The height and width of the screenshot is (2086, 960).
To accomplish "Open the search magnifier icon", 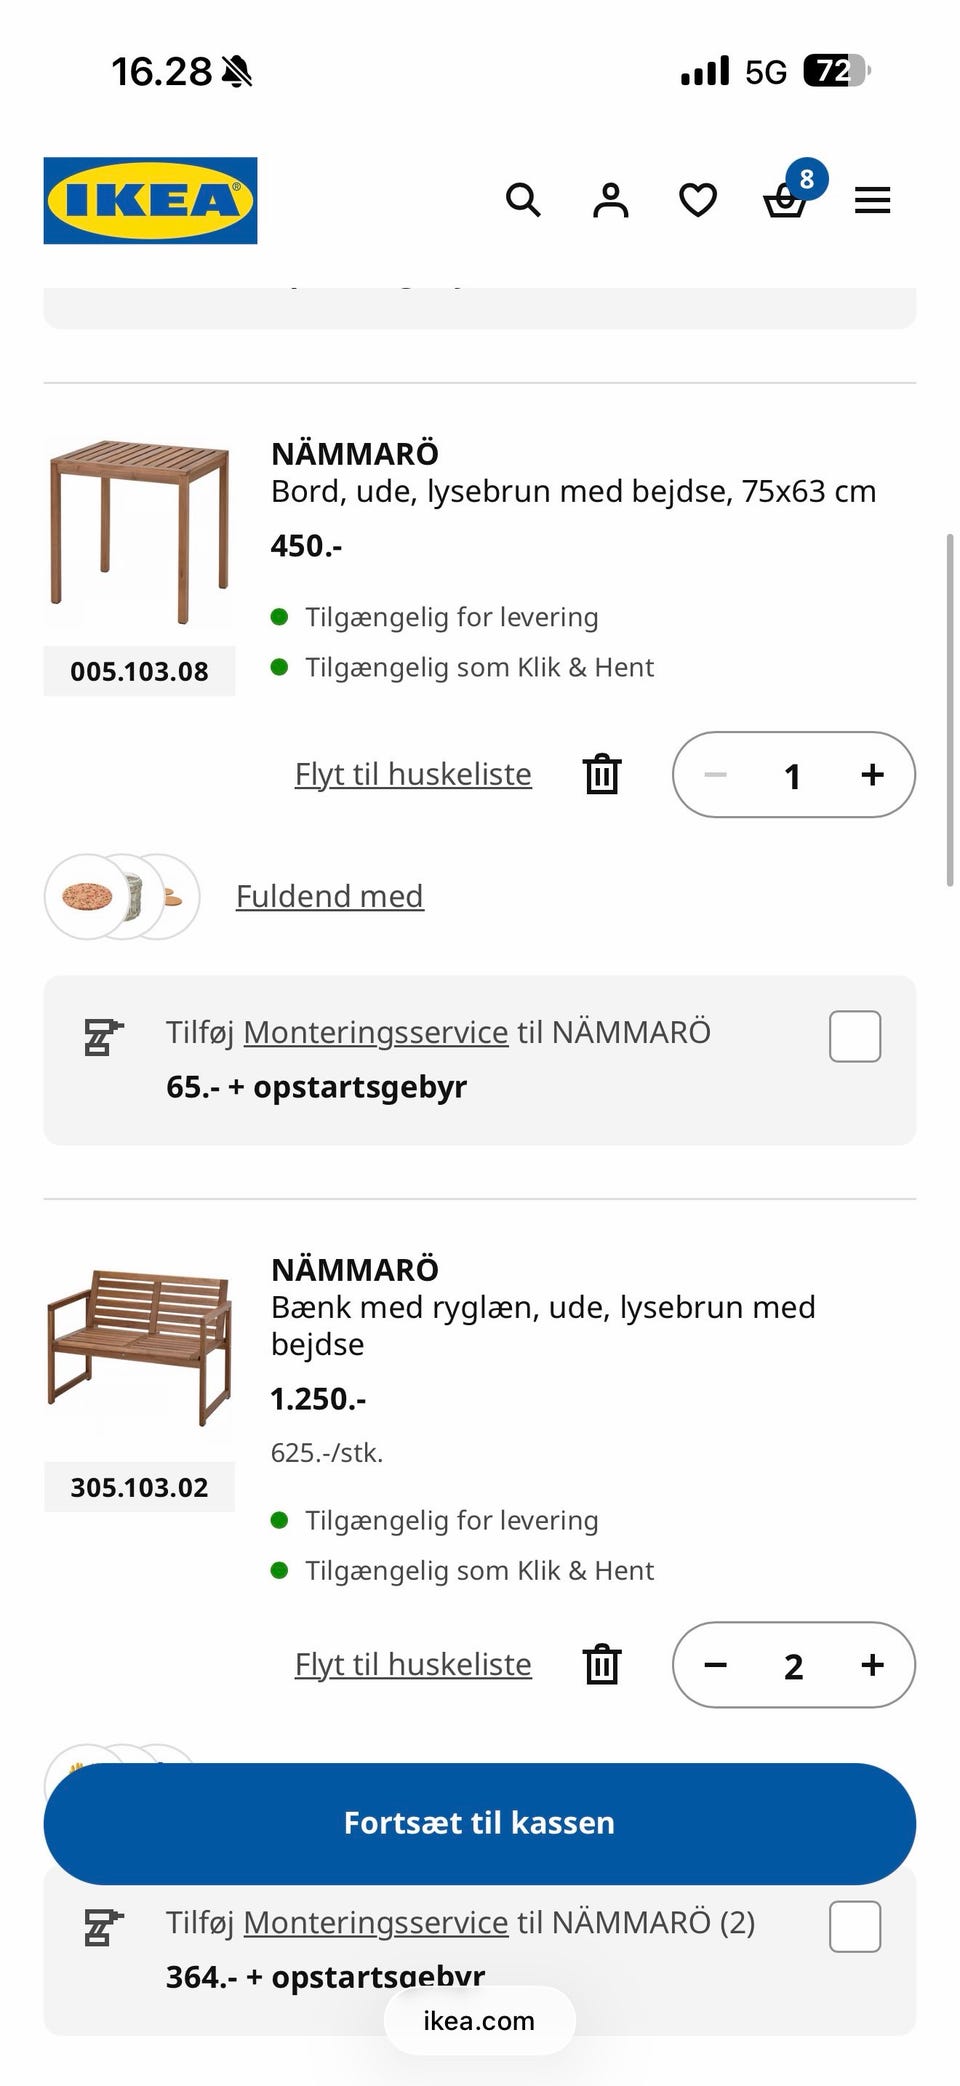I will point(523,200).
